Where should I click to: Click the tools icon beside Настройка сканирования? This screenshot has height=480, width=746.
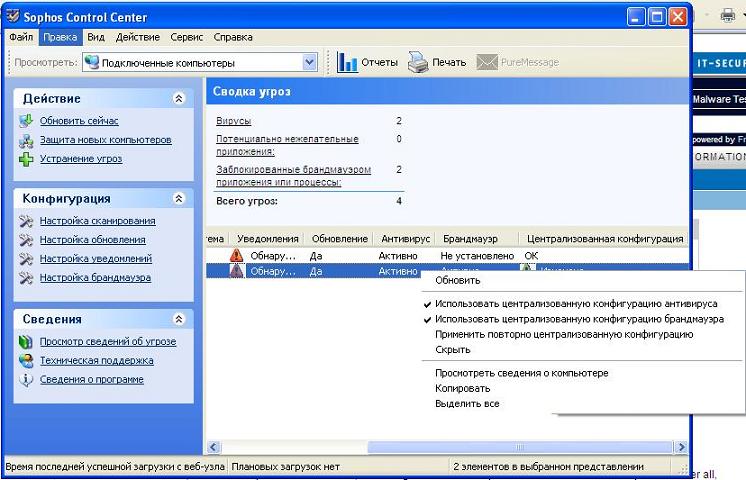point(26,221)
